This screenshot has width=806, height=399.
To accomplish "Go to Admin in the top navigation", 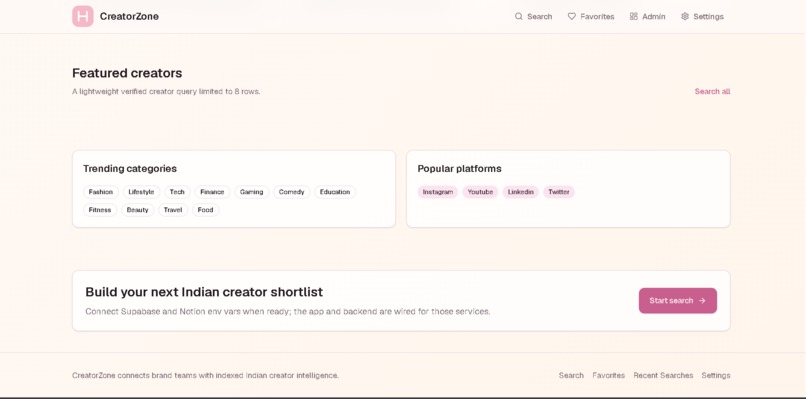I will (x=648, y=16).
